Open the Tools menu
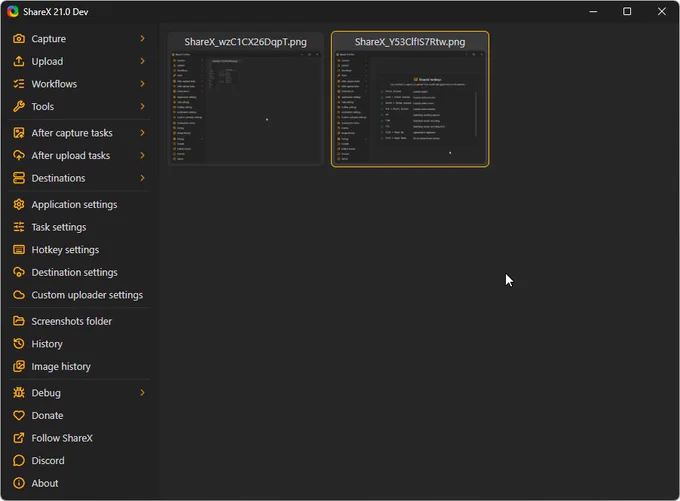The height and width of the screenshot is (501, 680). point(79,106)
